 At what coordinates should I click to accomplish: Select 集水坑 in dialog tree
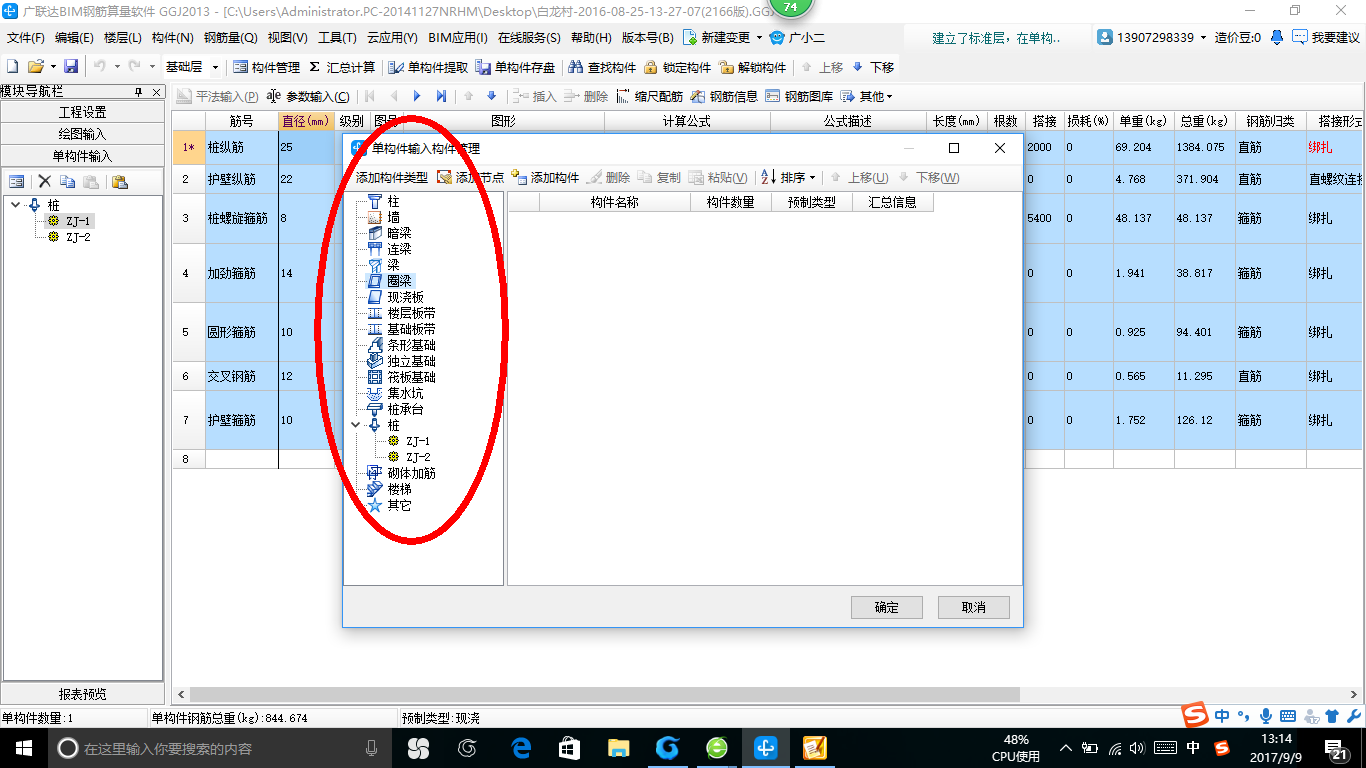405,393
